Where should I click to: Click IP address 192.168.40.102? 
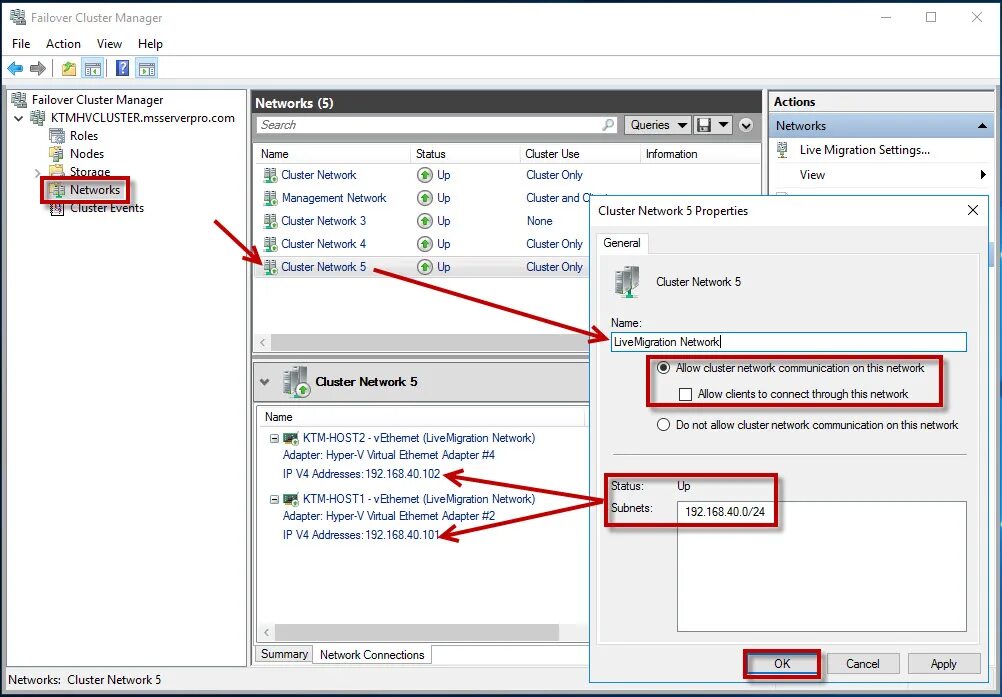pyautogui.click(x=403, y=474)
